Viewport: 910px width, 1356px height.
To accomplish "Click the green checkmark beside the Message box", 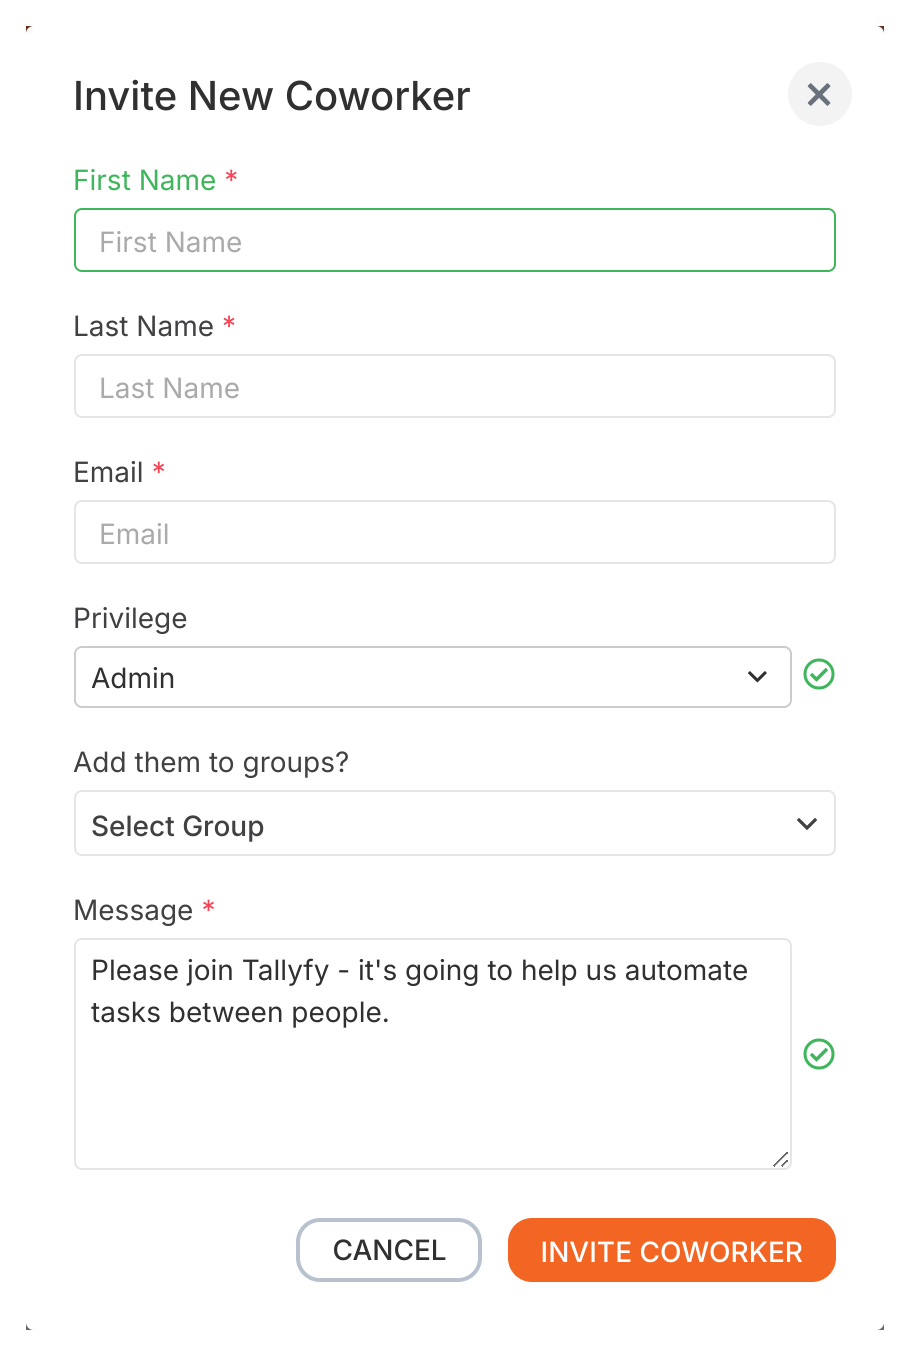I will coord(818,1054).
